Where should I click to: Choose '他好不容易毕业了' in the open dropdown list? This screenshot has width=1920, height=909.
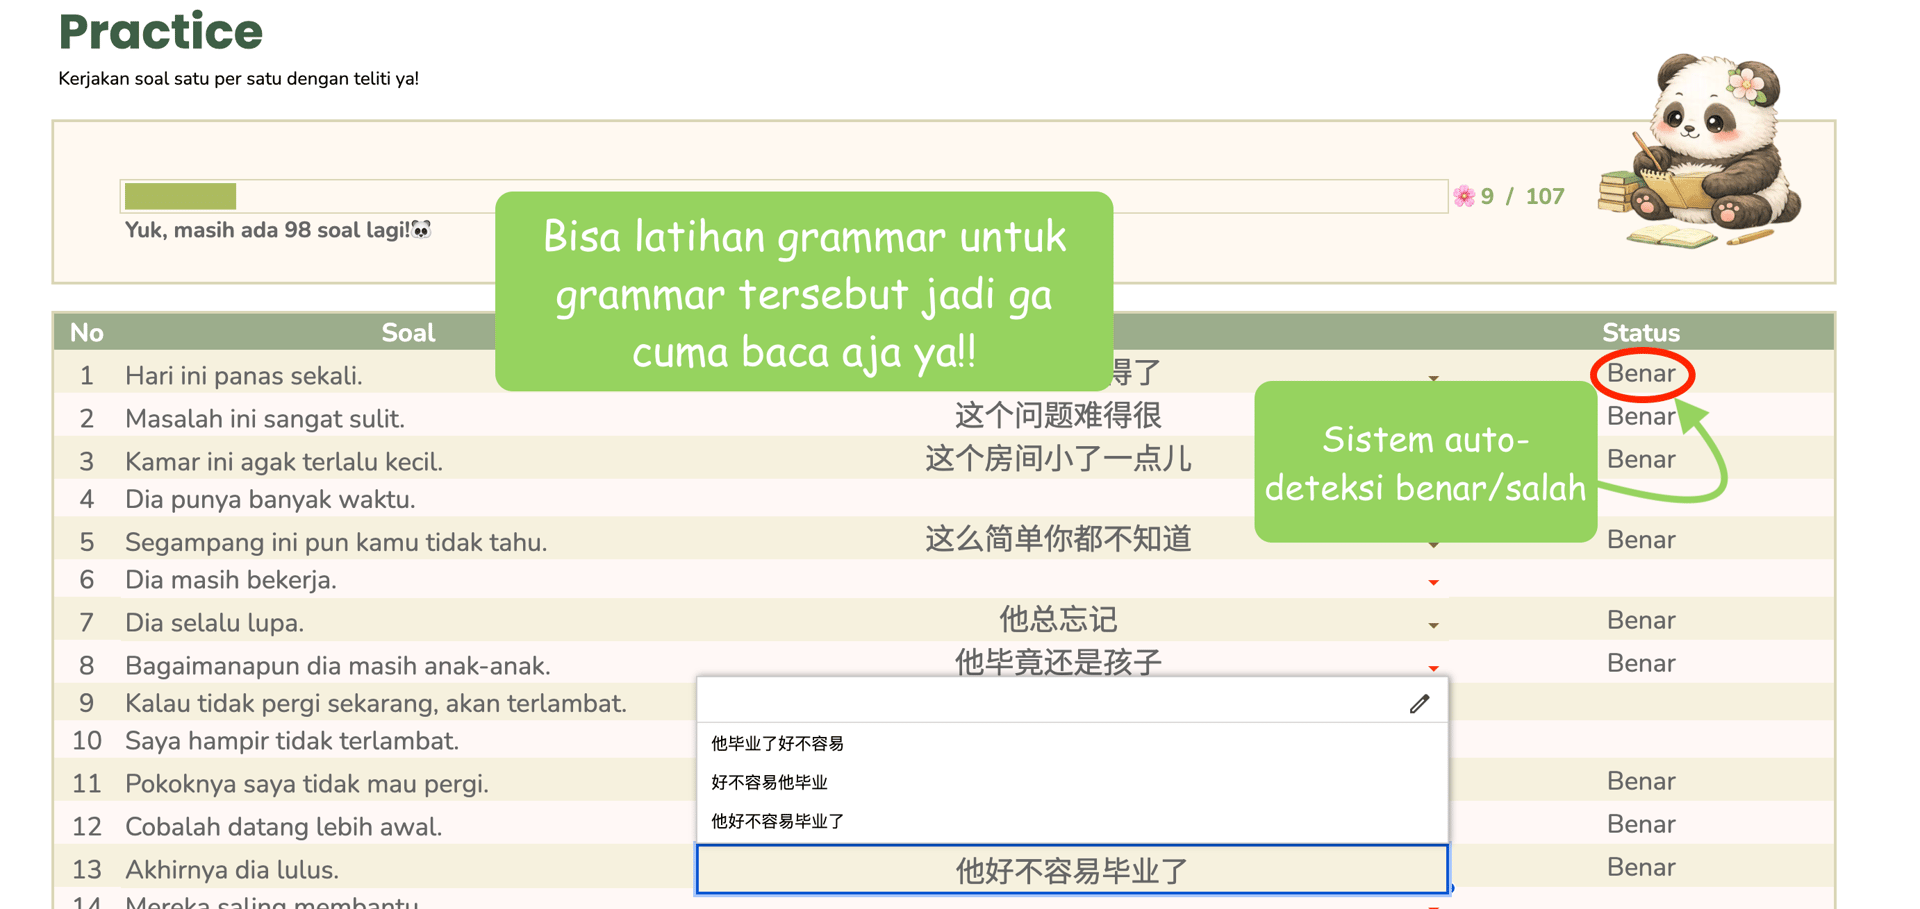click(x=776, y=820)
